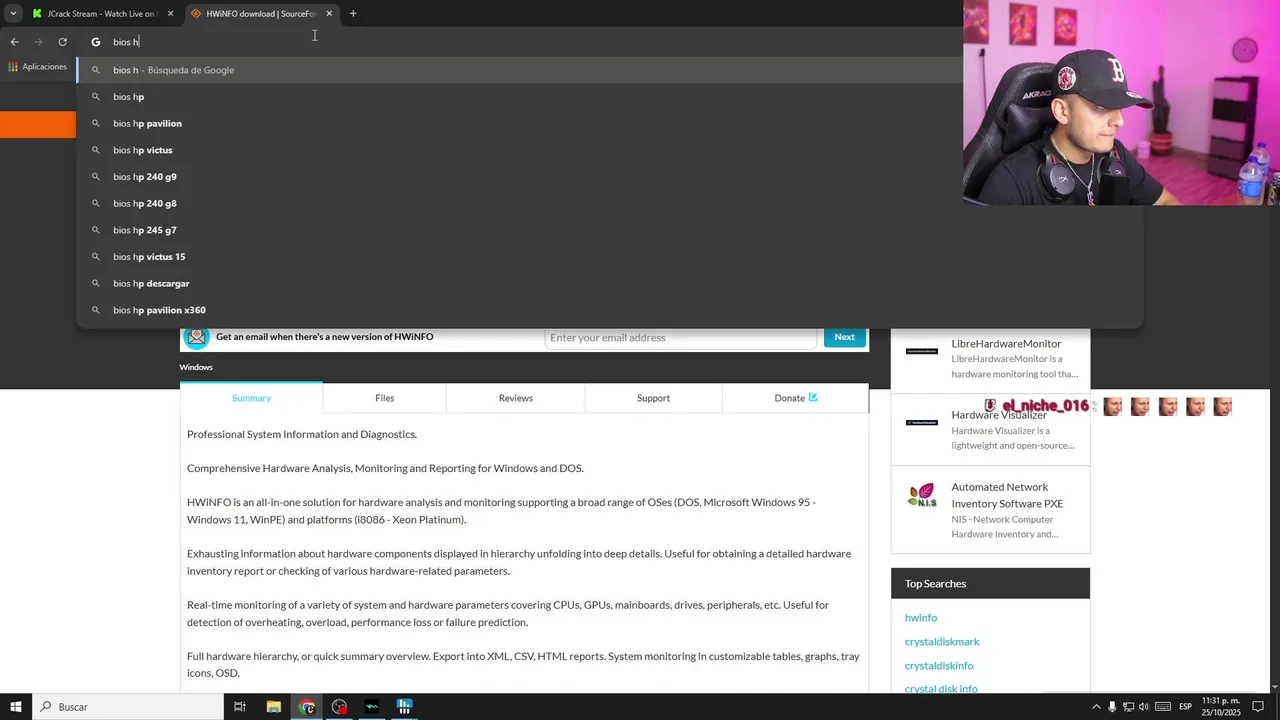Image resolution: width=1280 pixels, height=720 pixels.
Task: Open the Files tab
Action: tap(385, 398)
